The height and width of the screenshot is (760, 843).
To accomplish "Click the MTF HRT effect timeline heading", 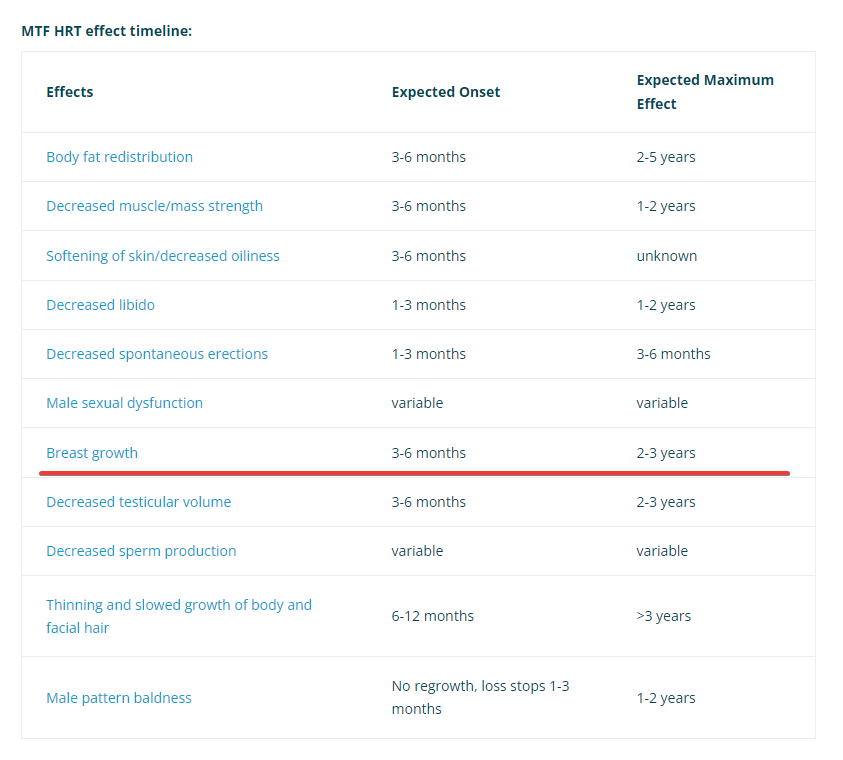I will pyautogui.click(x=106, y=31).
